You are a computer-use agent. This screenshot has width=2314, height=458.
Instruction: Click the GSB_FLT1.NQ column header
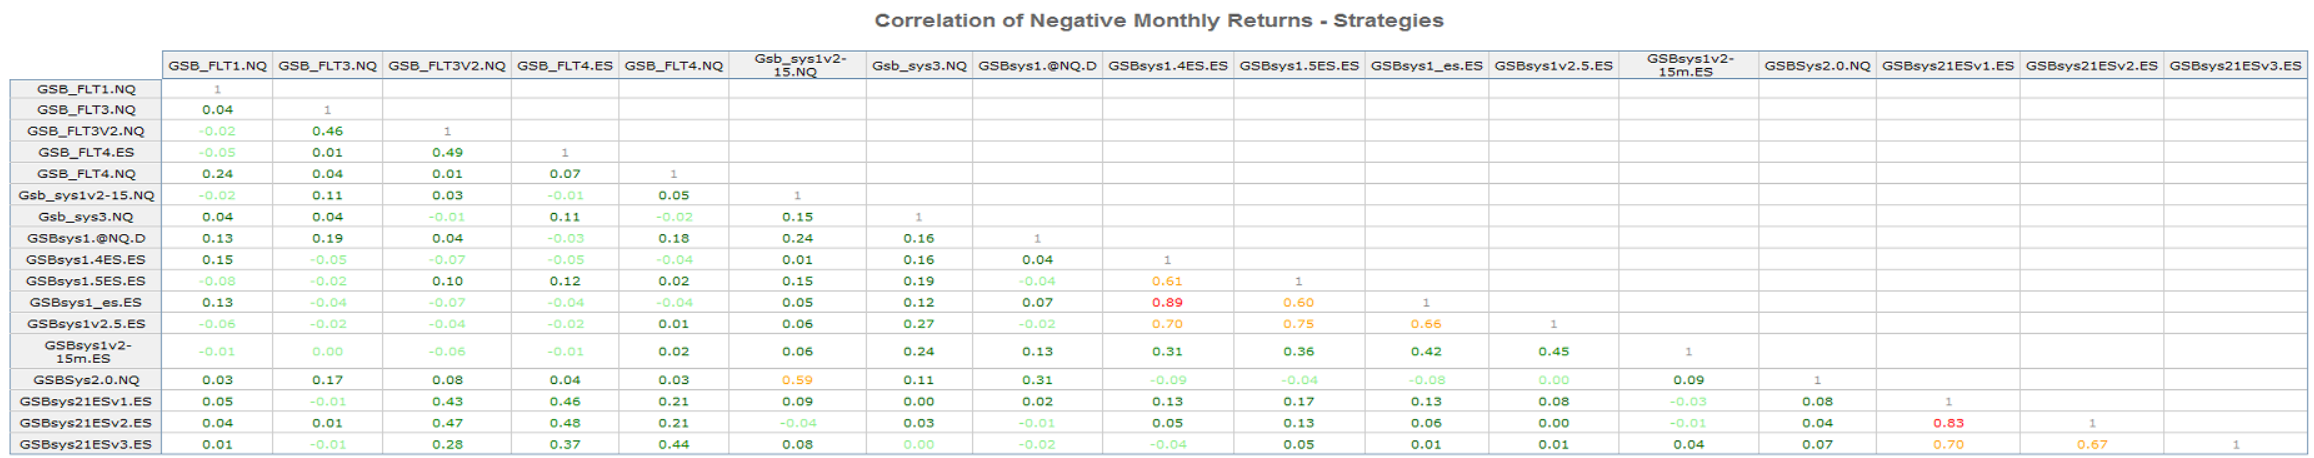click(x=217, y=66)
